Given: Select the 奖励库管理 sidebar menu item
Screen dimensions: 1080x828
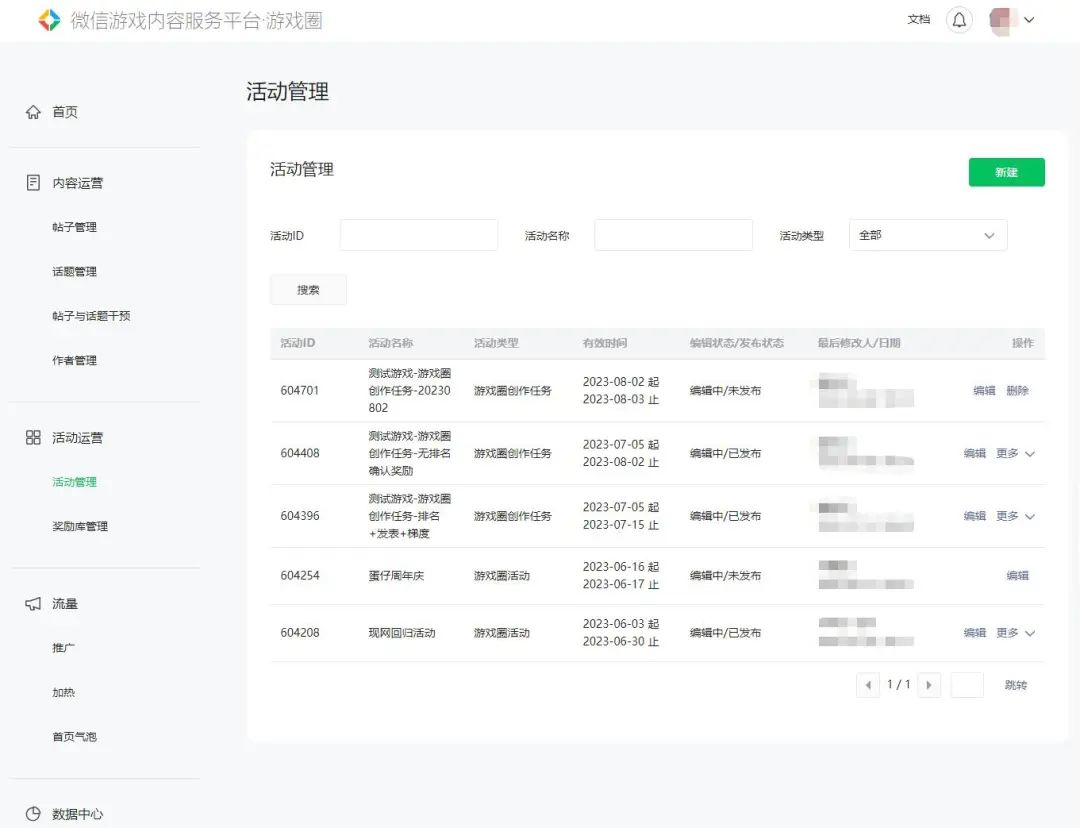Looking at the screenshot, I should point(78,526).
